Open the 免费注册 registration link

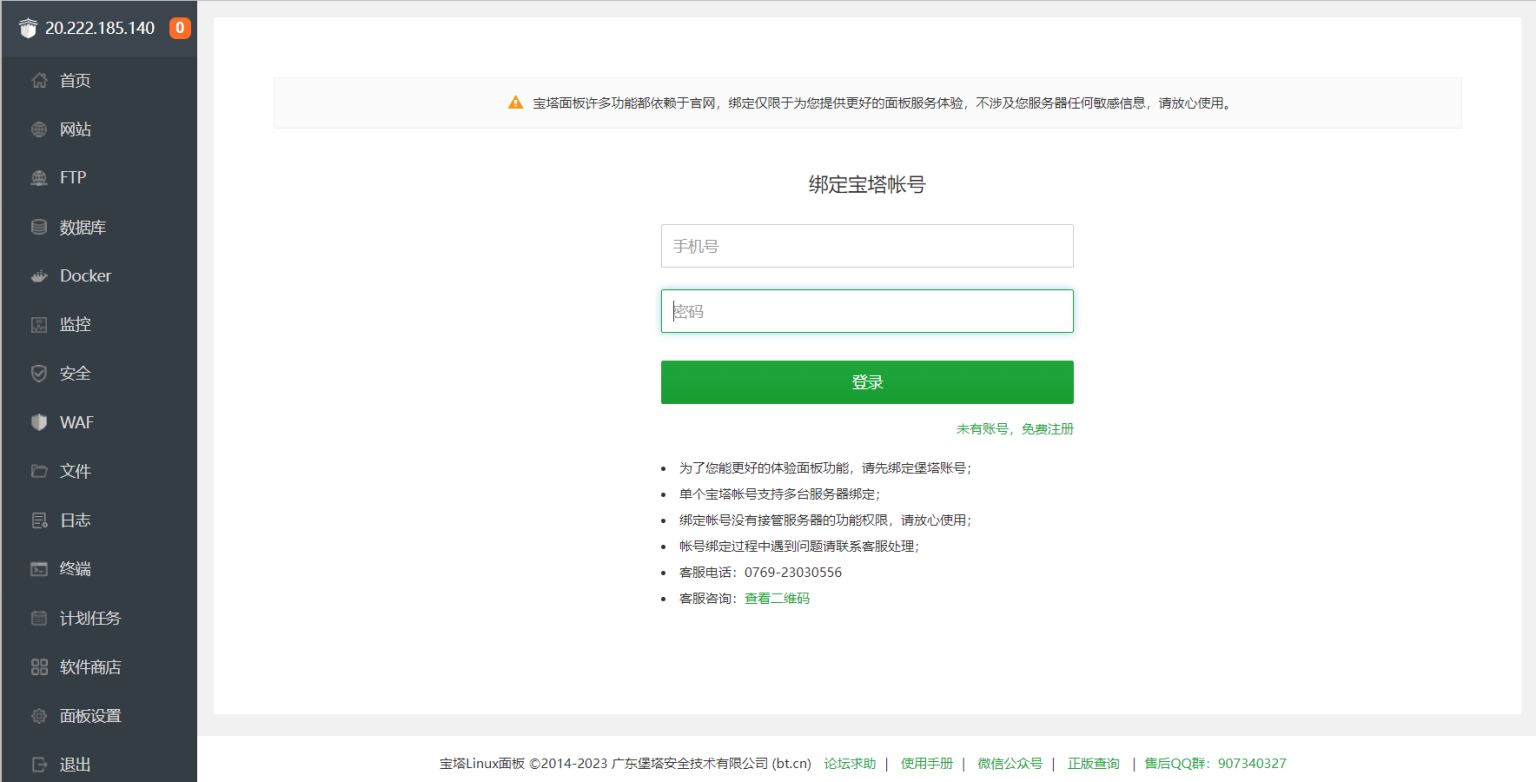[x=1043, y=428]
